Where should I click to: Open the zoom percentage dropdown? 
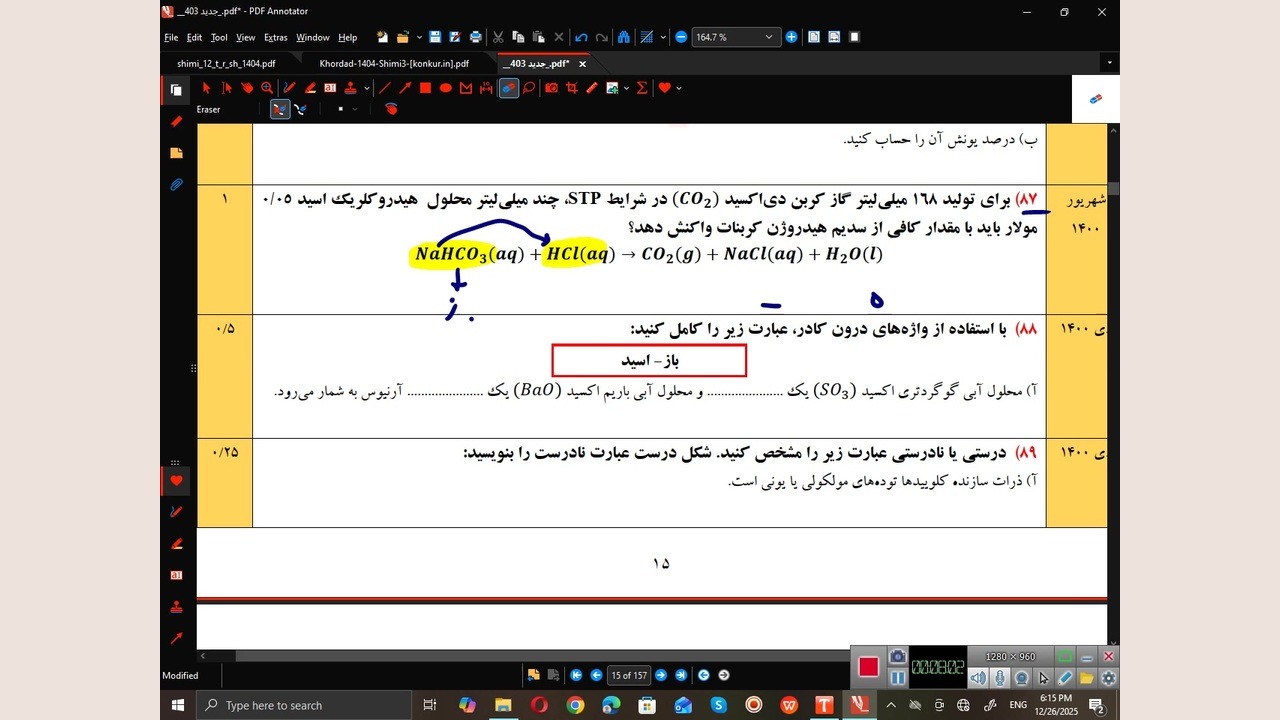(x=768, y=37)
